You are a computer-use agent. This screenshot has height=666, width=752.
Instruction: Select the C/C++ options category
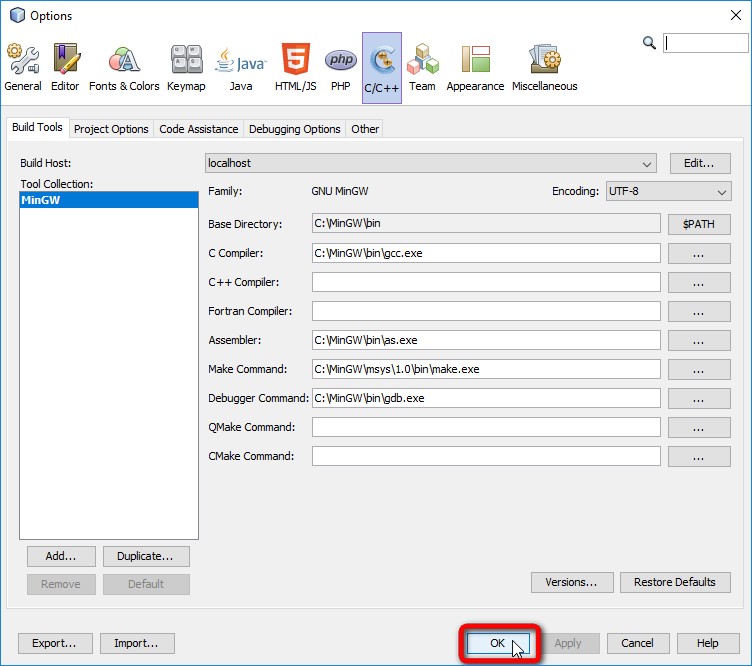382,68
